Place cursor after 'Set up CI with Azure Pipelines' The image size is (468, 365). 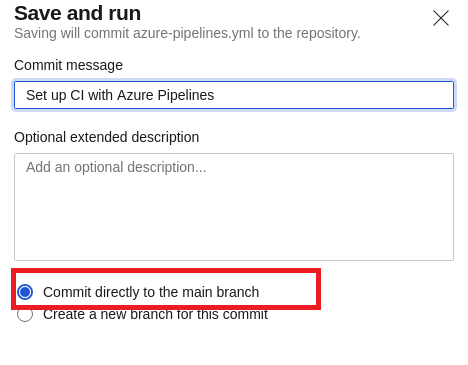pos(215,95)
